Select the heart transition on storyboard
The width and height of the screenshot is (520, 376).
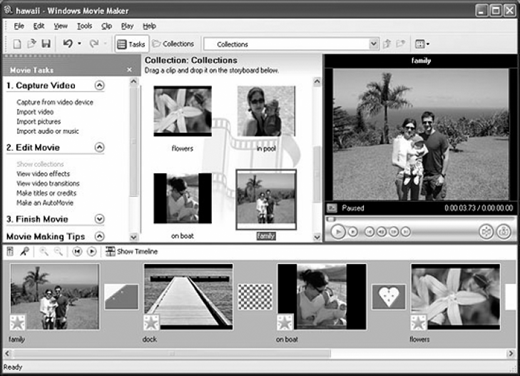click(x=389, y=297)
